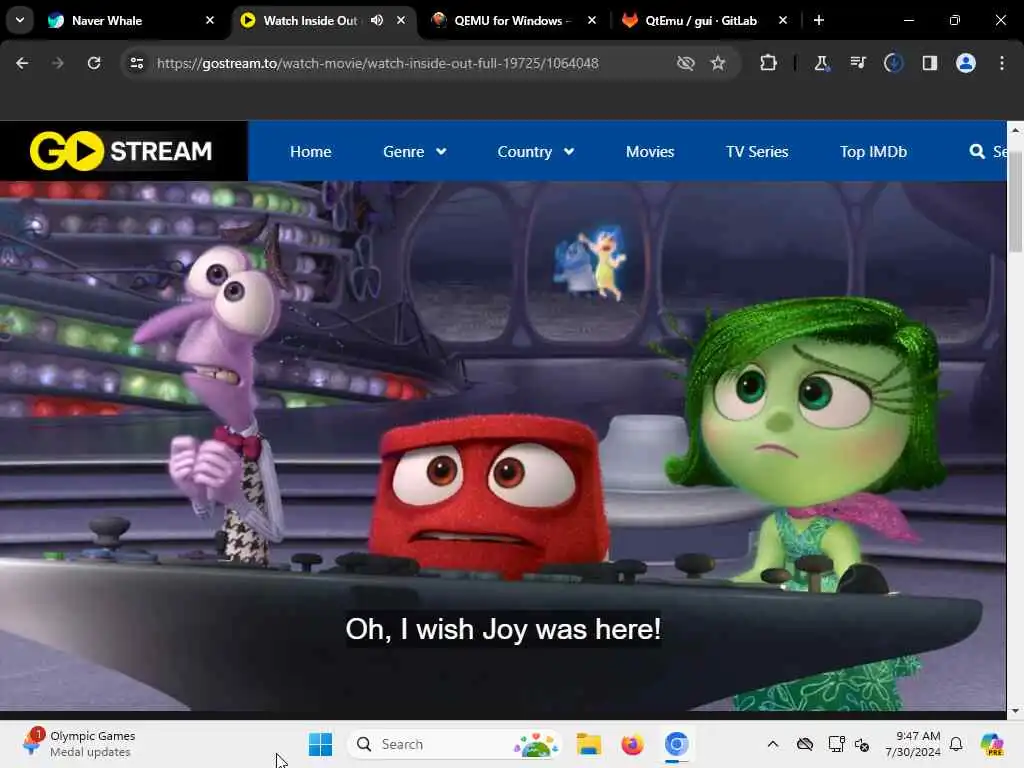Viewport: 1024px width, 768px height.
Task: Click the page scroll down arrow
Action: [1015, 711]
